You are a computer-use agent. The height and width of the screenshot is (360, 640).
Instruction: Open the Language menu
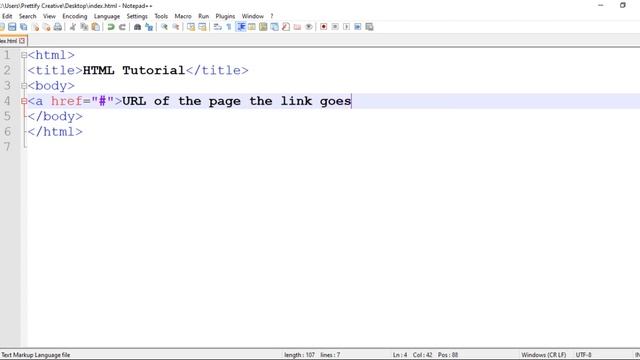(107, 16)
